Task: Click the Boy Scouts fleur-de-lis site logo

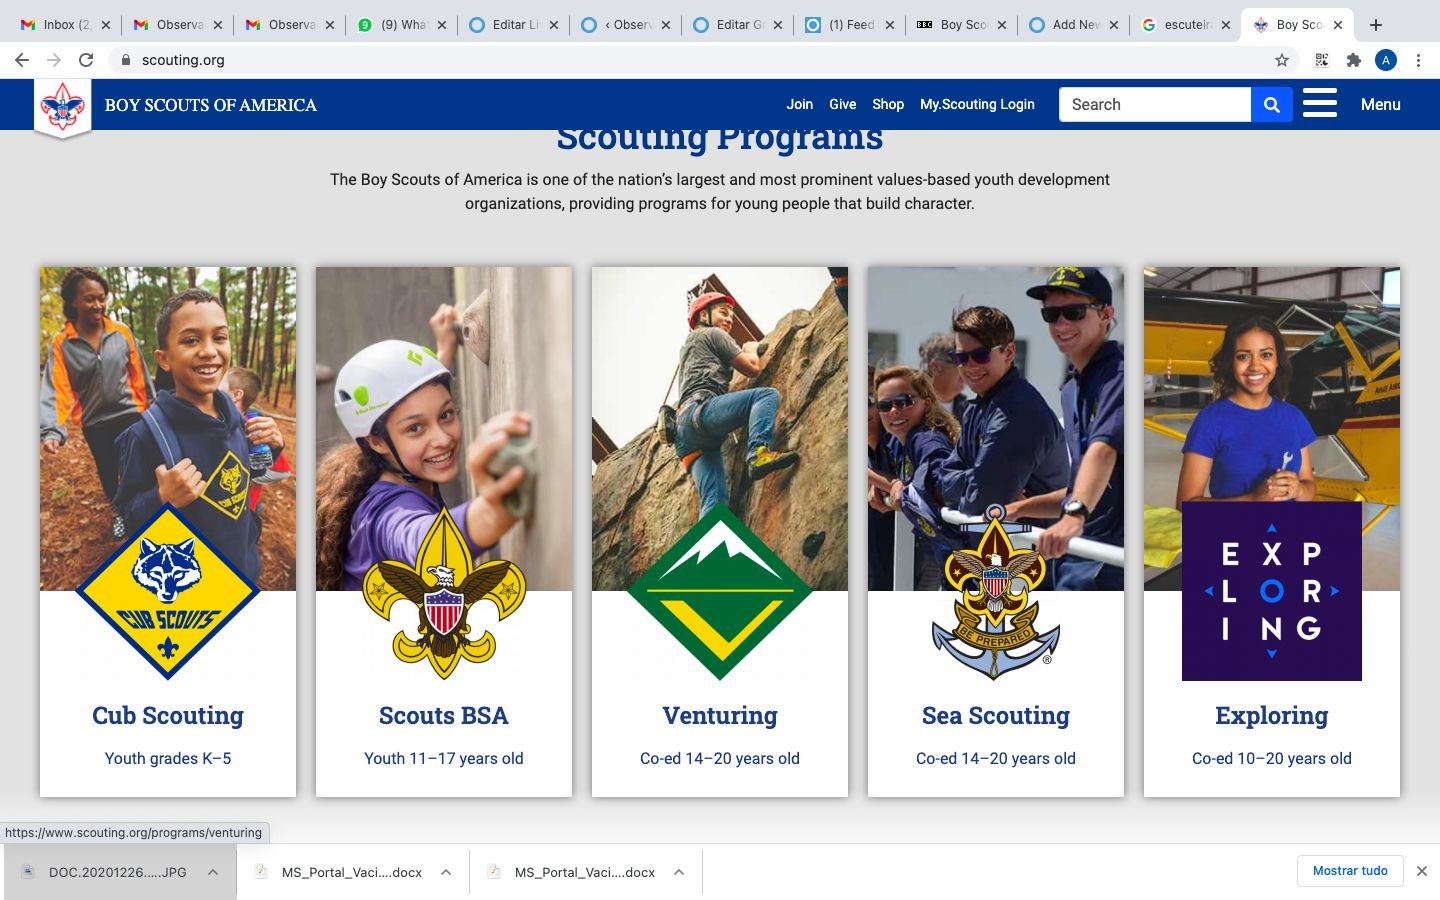Action: pos(63,107)
